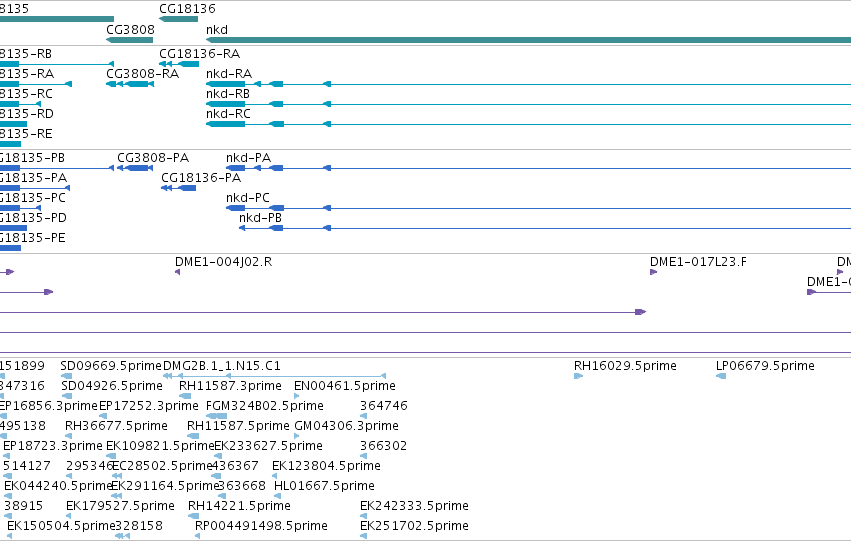
Task: Click FGM324B02.5prime EST label
Action: click(x=264, y=406)
